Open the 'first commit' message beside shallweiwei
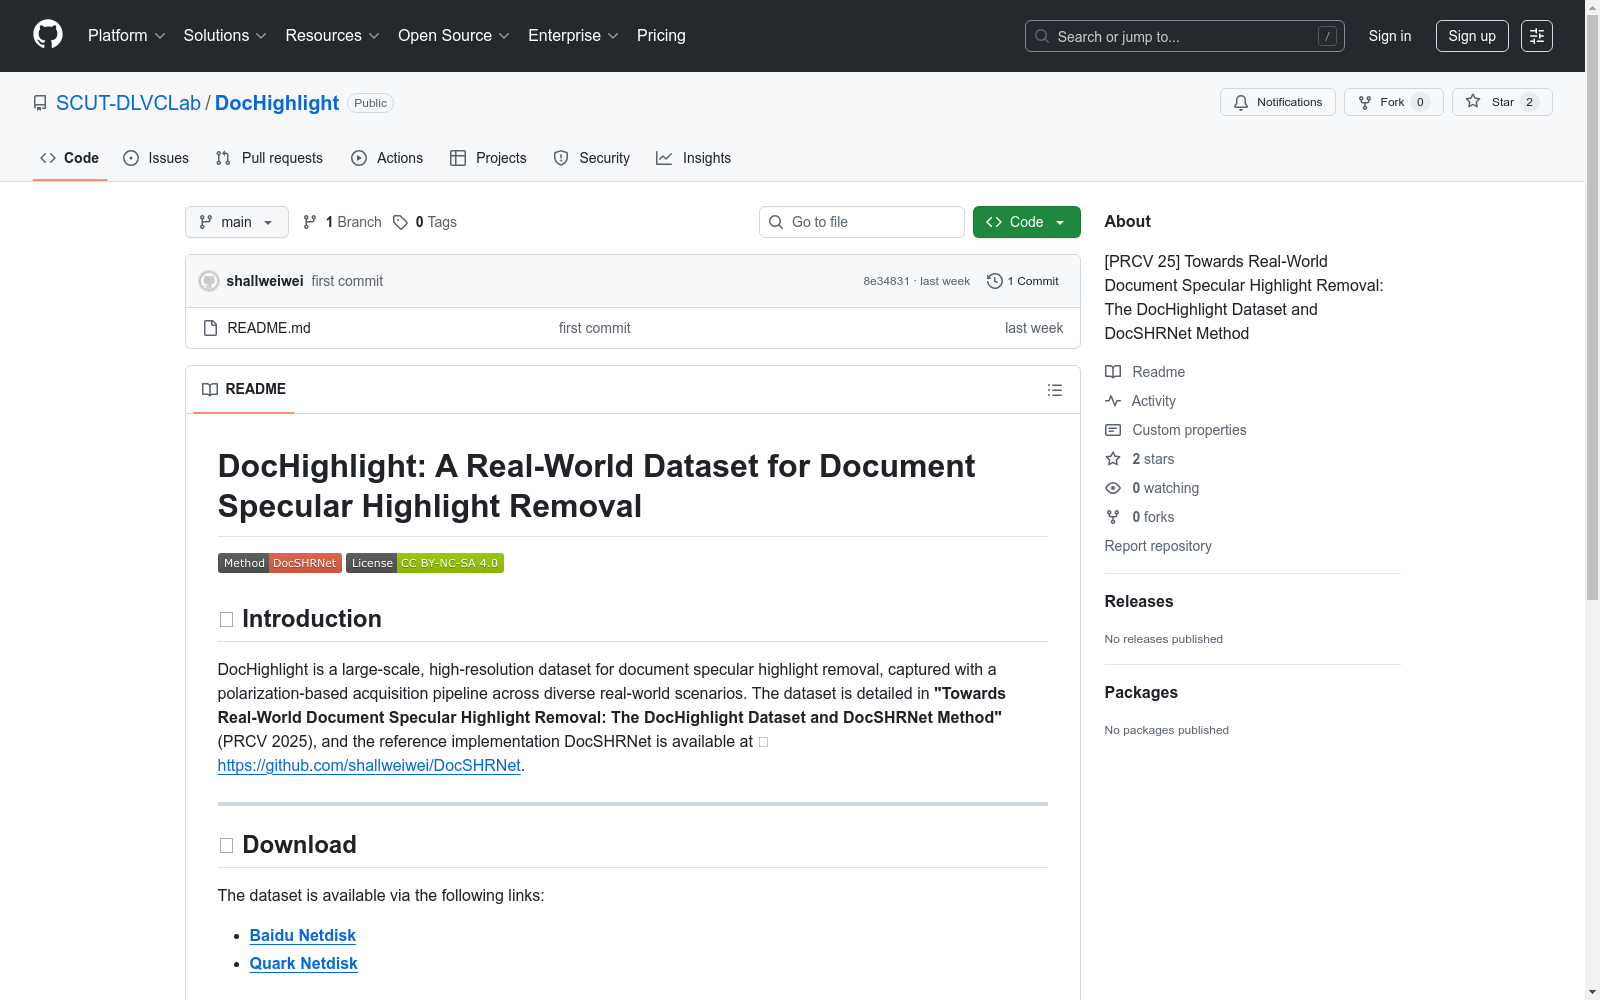Image resolution: width=1600 pixels, height=1000 pixels. point(347,281)
